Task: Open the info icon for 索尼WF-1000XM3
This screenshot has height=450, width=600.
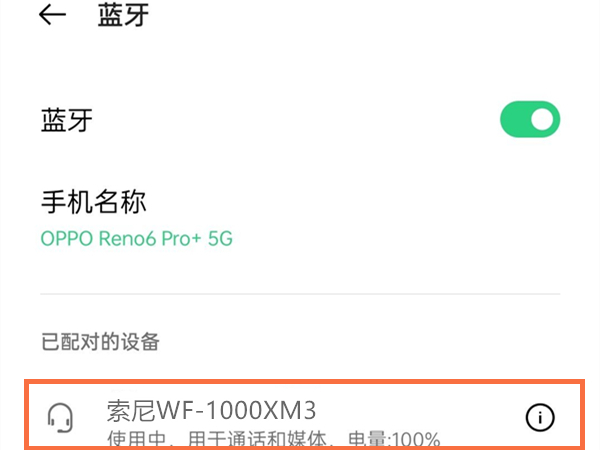Action: point(540,417)
